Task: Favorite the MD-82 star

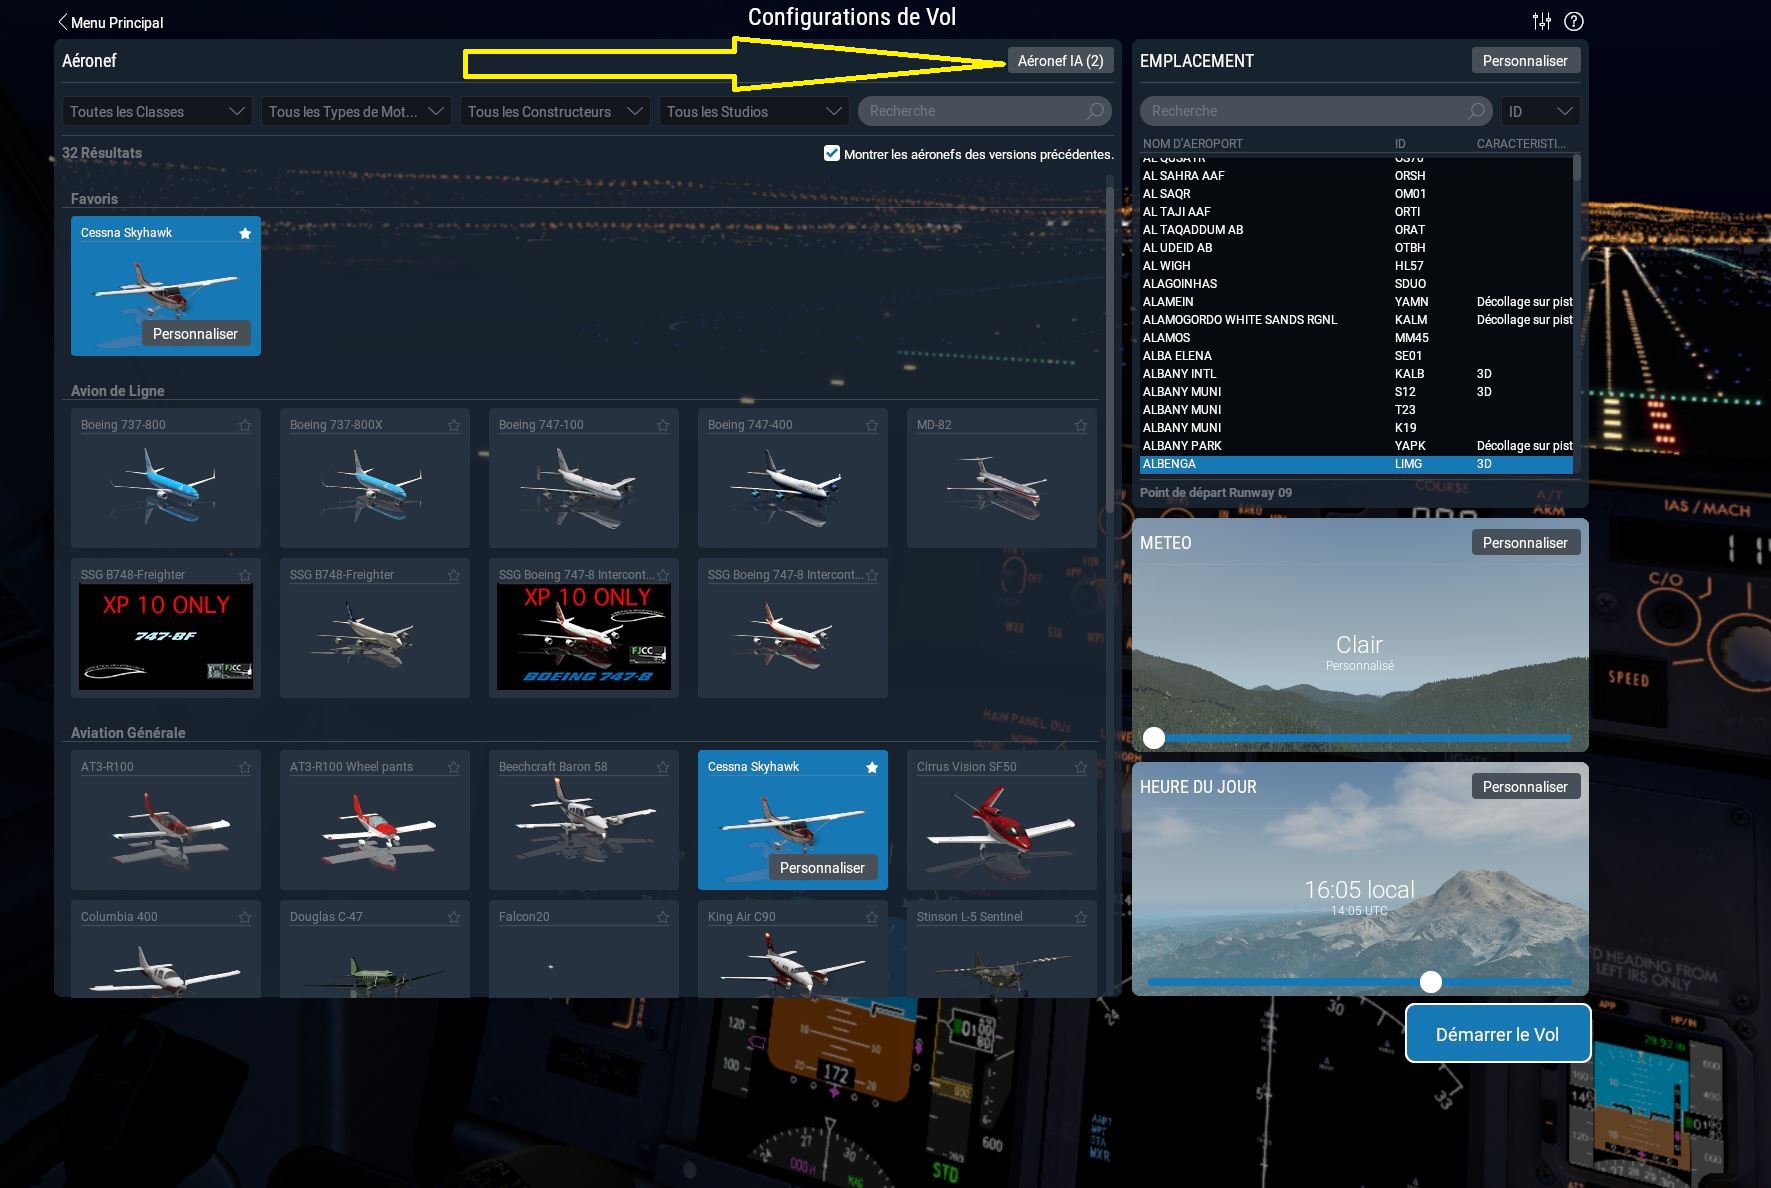Action: (1081, 425)
